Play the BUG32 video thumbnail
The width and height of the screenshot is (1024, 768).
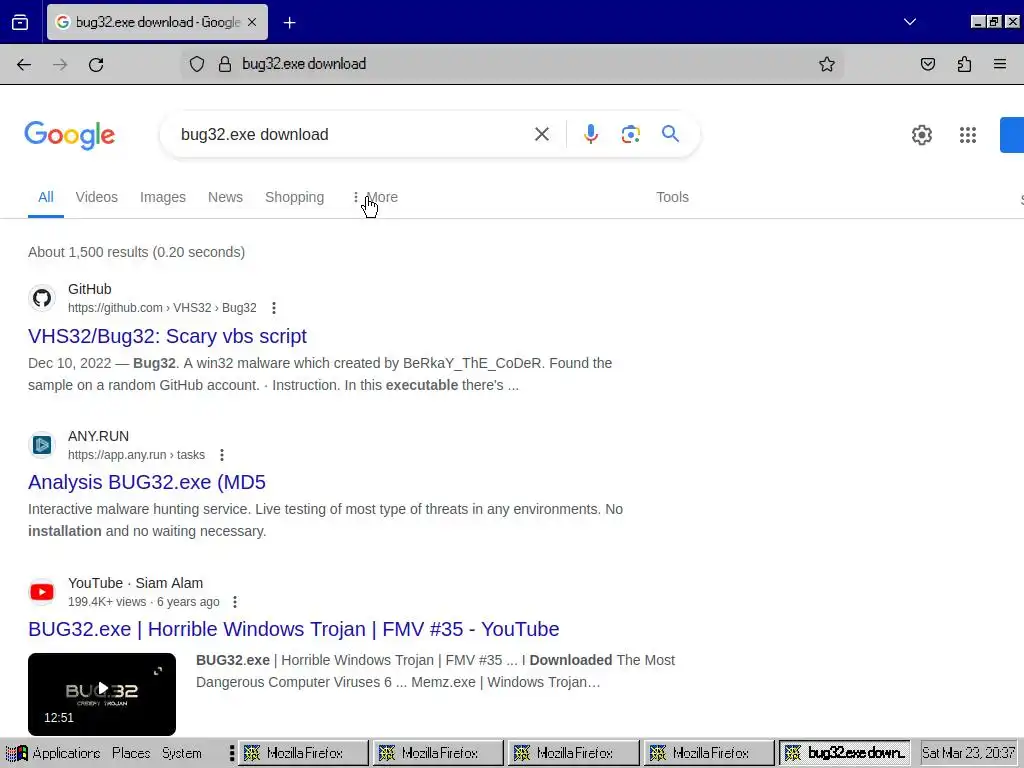(102, 694)
